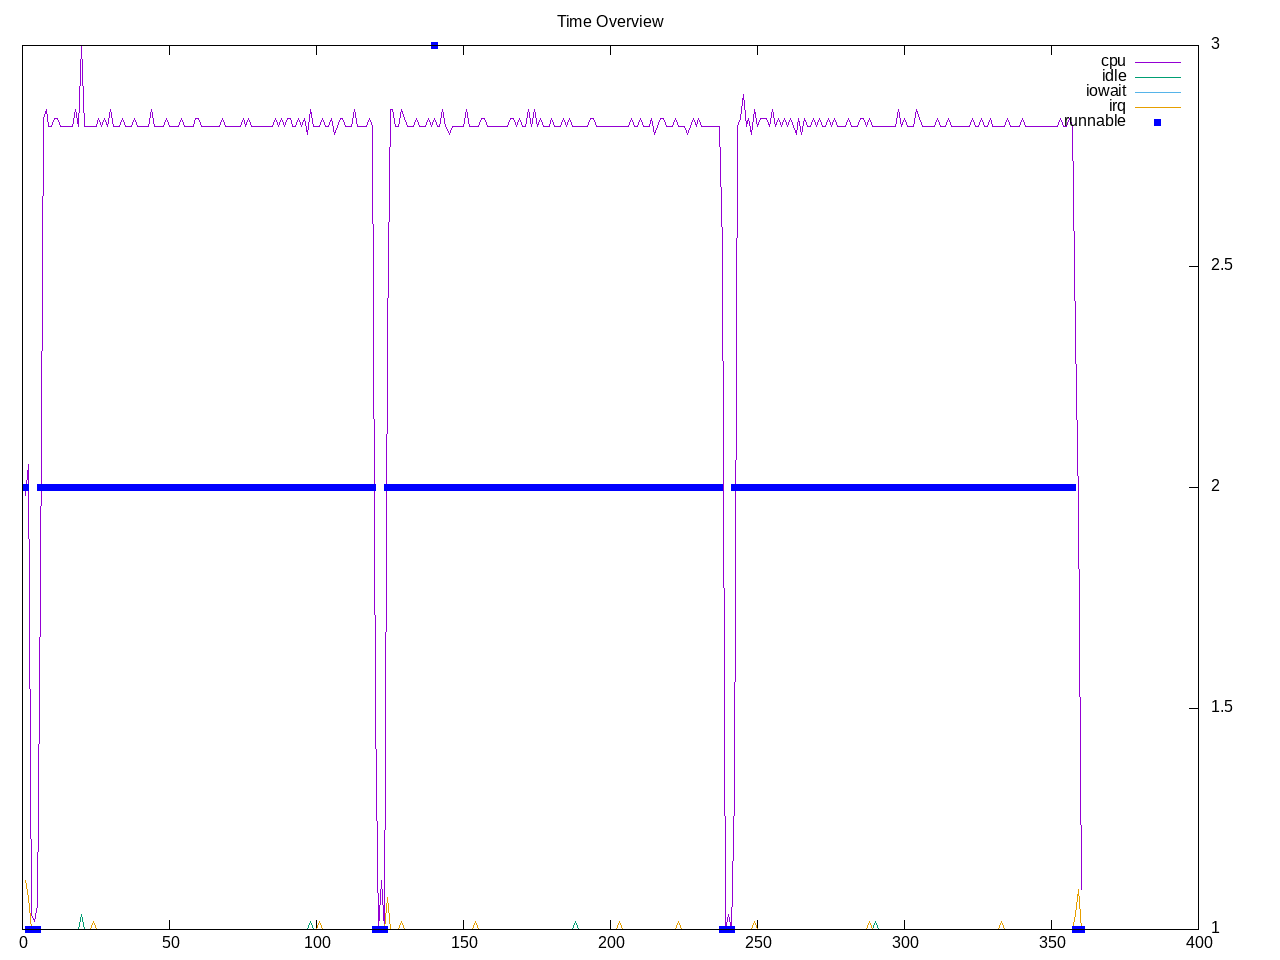Click the x-axis tick label 250
Image resolution: width=1280 pixels, height=960 pixels.
[757, 942]
